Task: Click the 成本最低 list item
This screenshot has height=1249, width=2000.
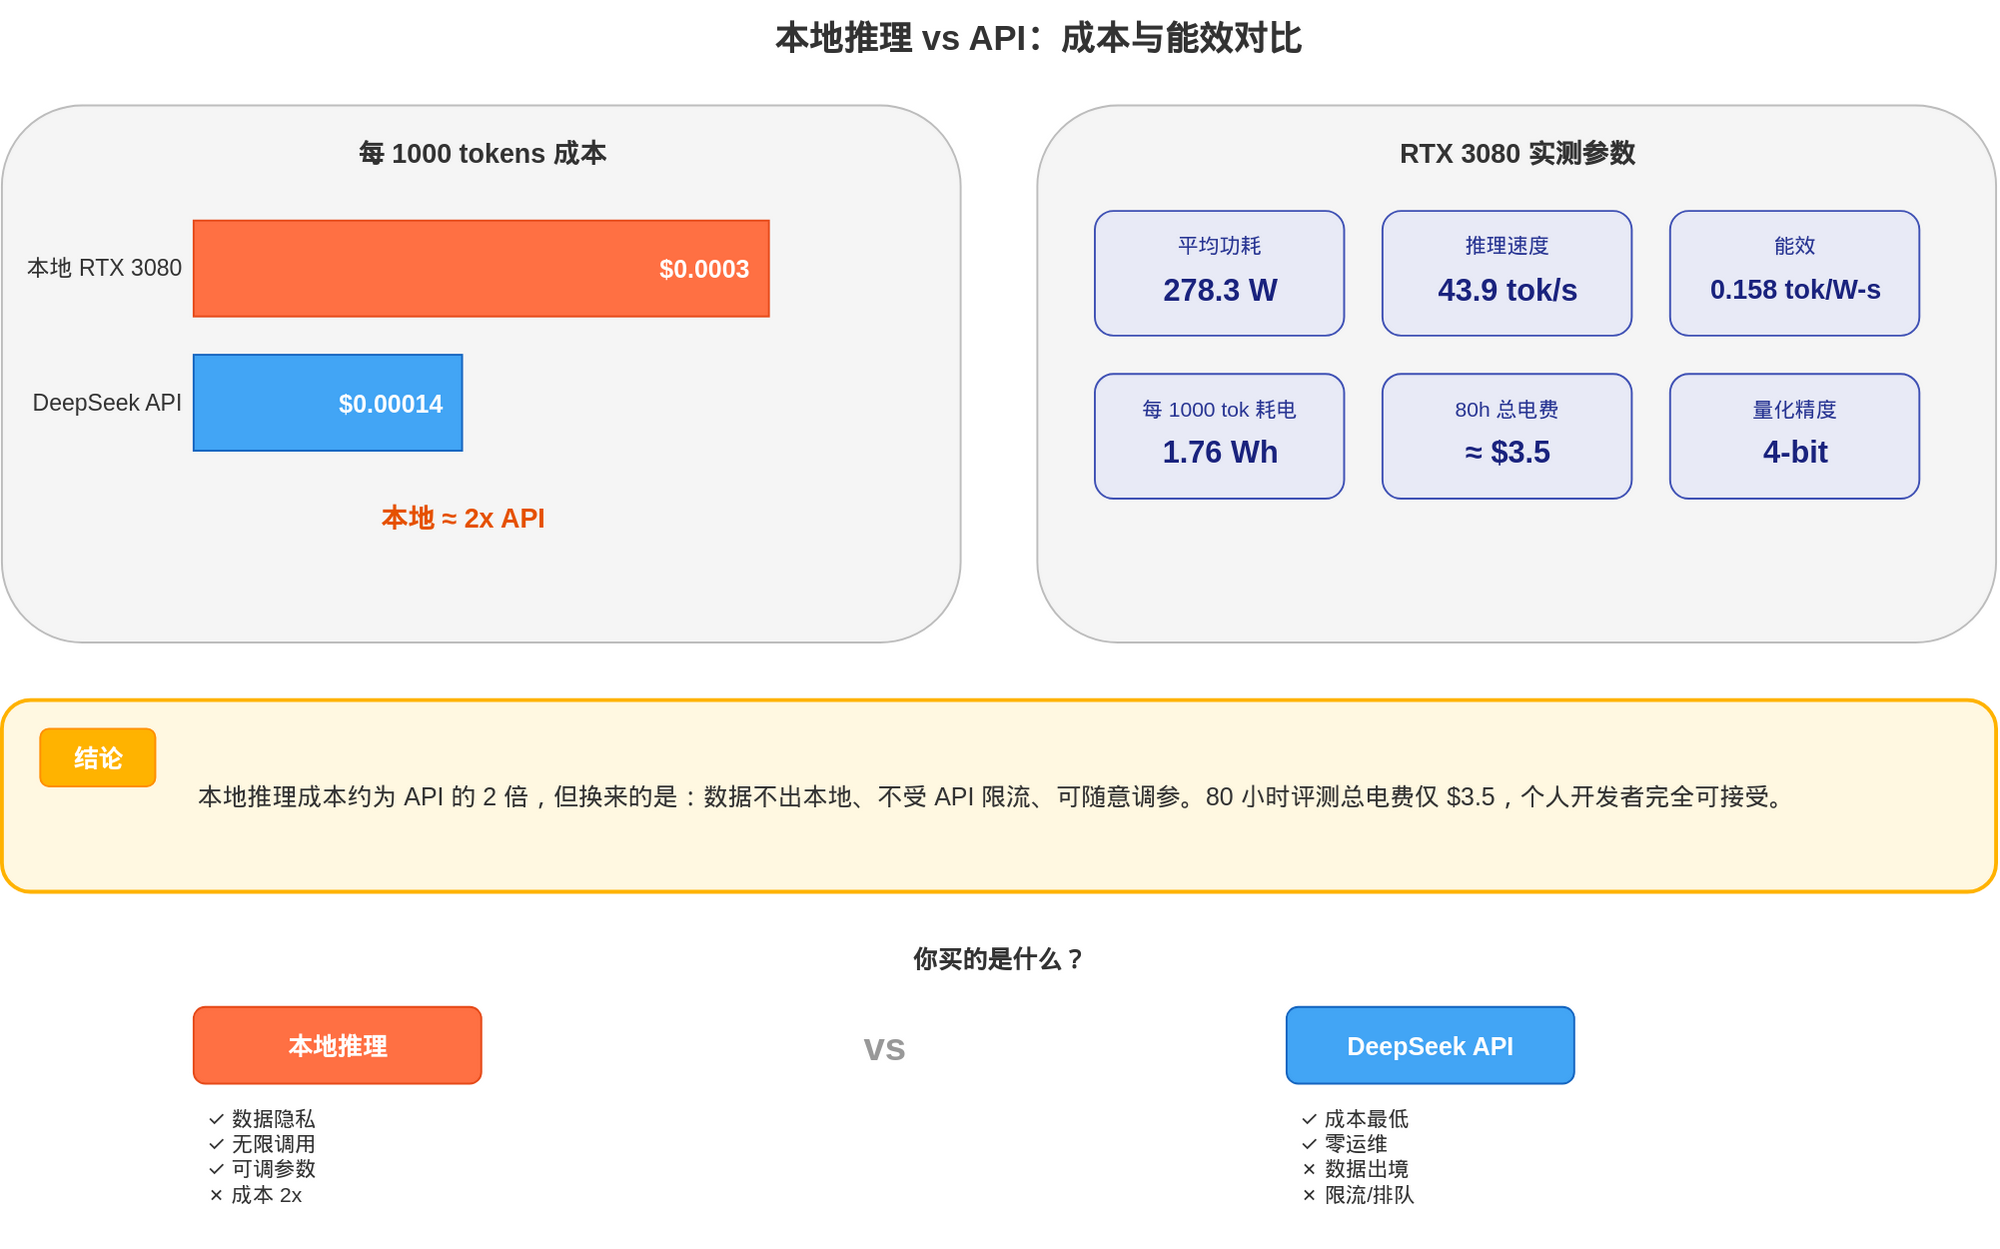Action: (1355, 1119)
